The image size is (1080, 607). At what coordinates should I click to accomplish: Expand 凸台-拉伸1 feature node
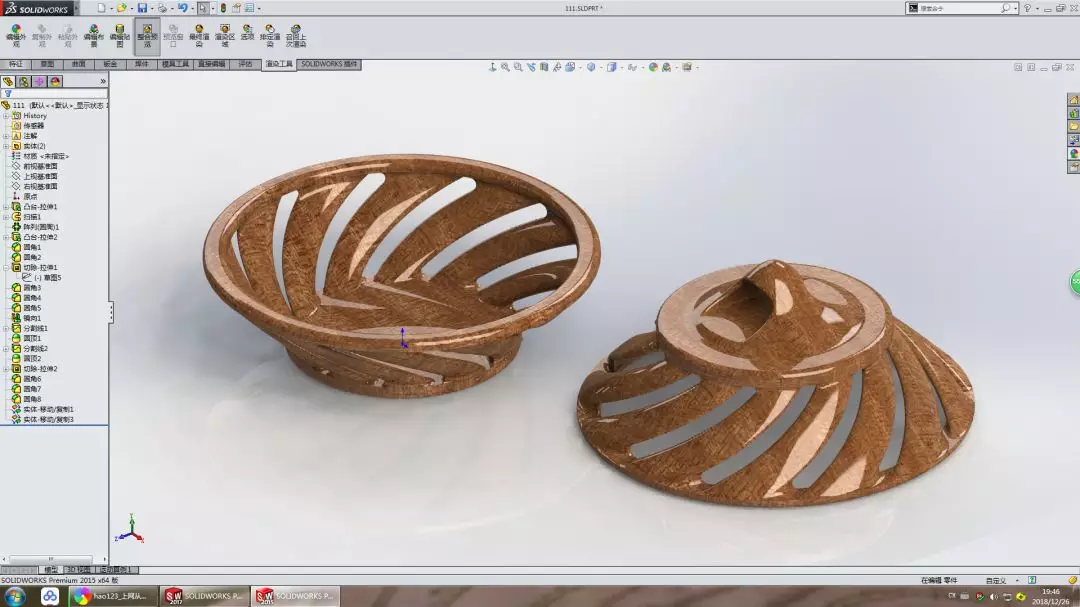[6, 207]
